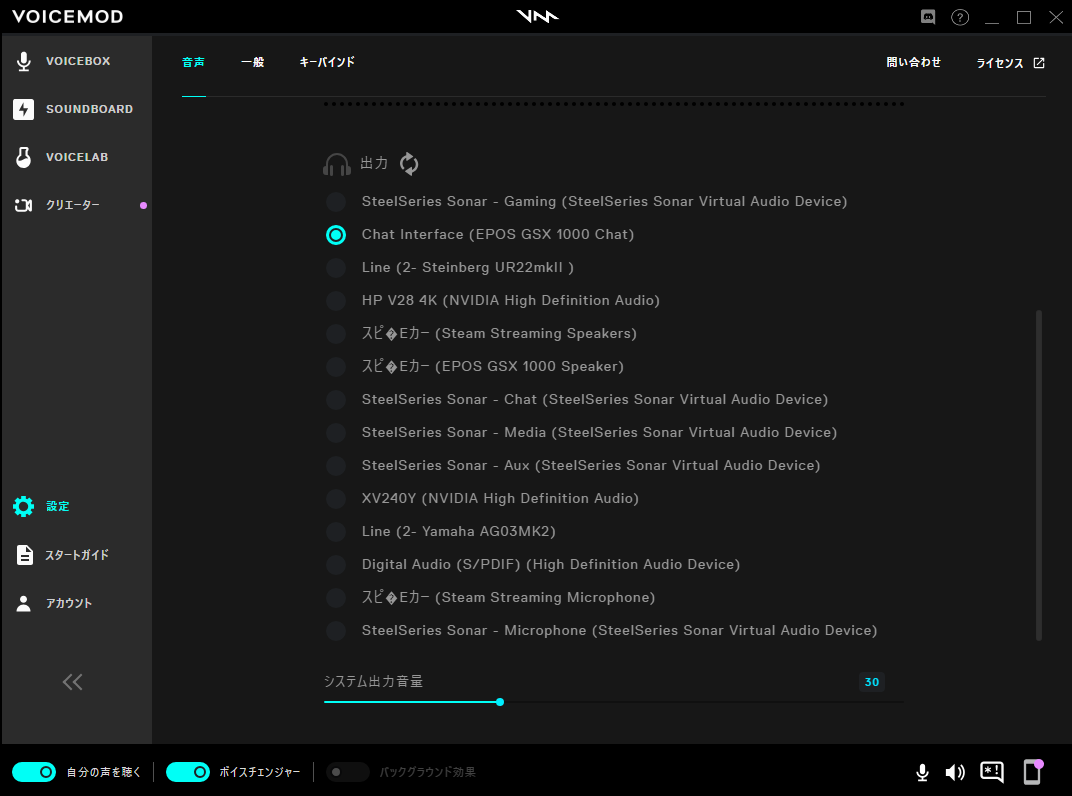Viewport: 1072px width, 796px height.
Task: Mute the microphone in the bottom bar
Action: click(922, 772)
